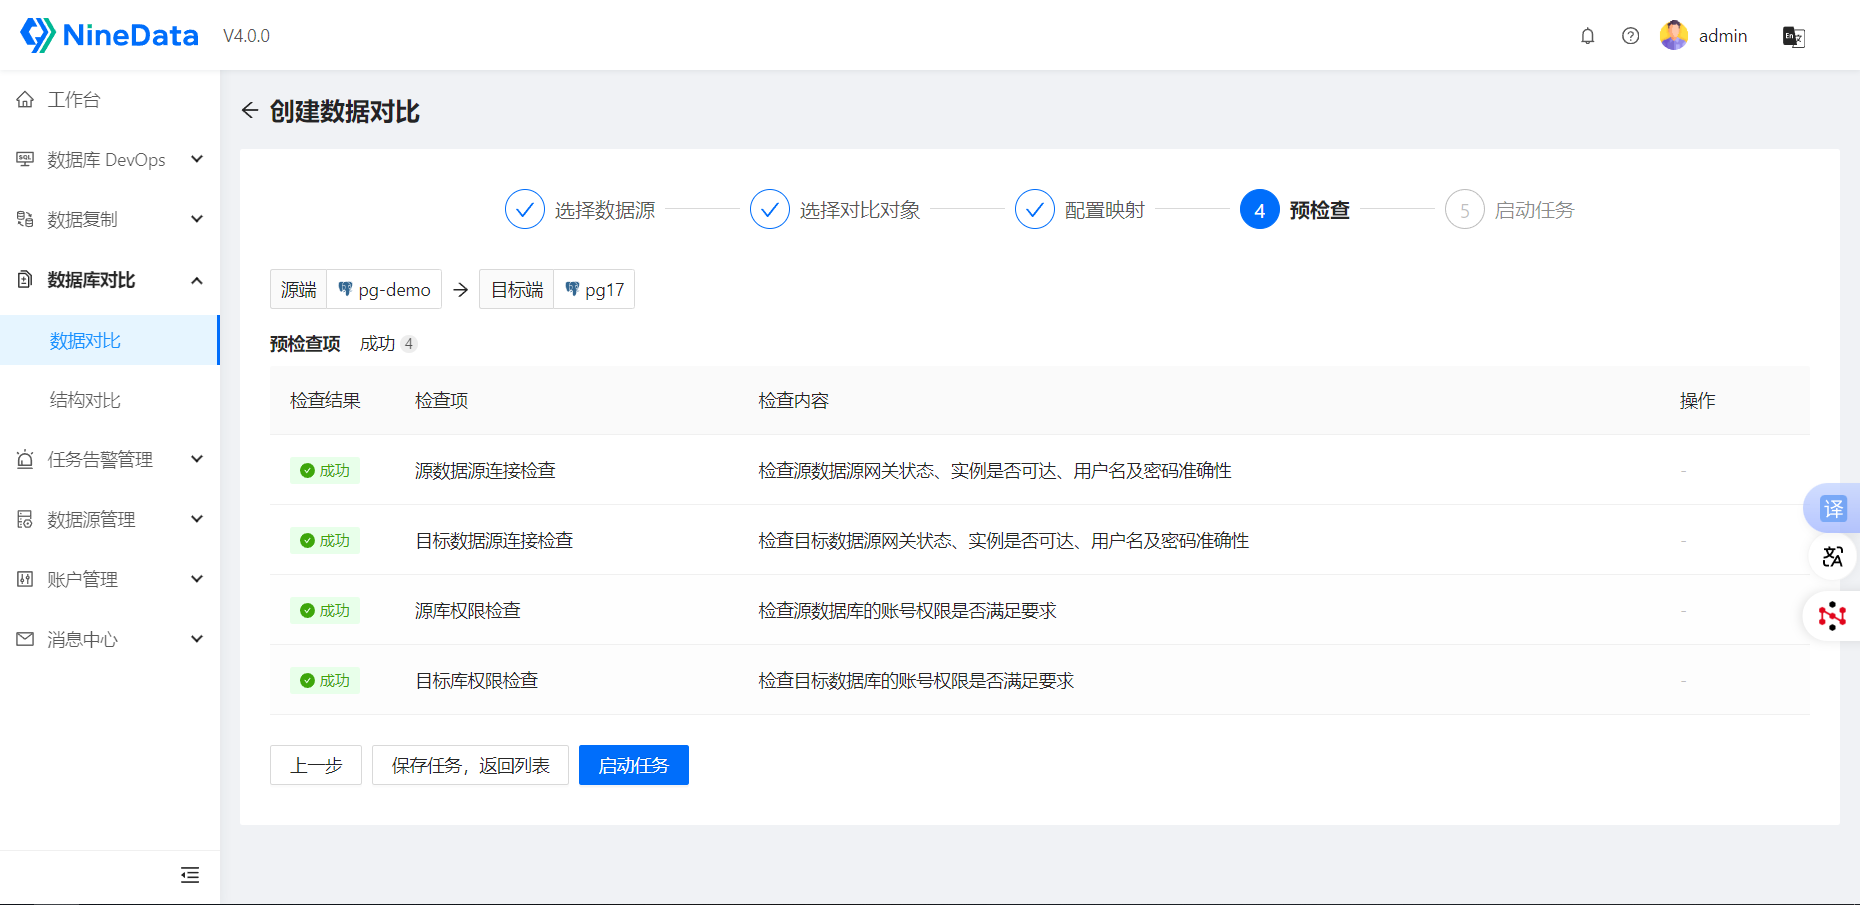Click the 选择数据源 step checkmark circle
This screenshot has height=905, width=1860.
(x=525, y=209)
